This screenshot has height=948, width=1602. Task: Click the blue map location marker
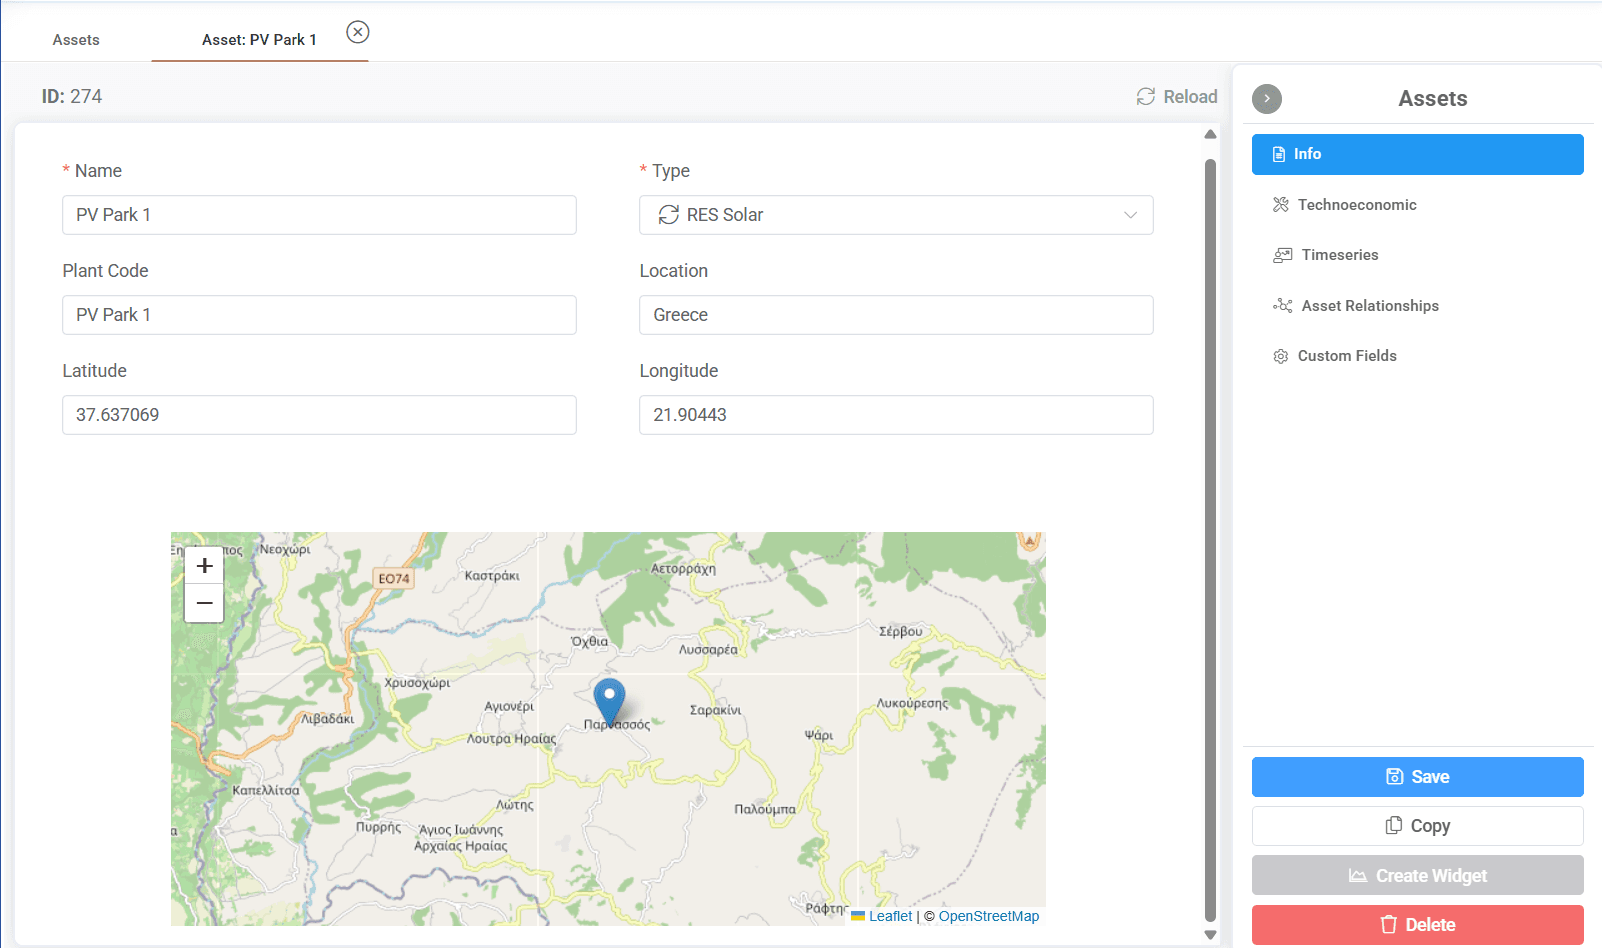pyautogui.click(x=609, y=701)
